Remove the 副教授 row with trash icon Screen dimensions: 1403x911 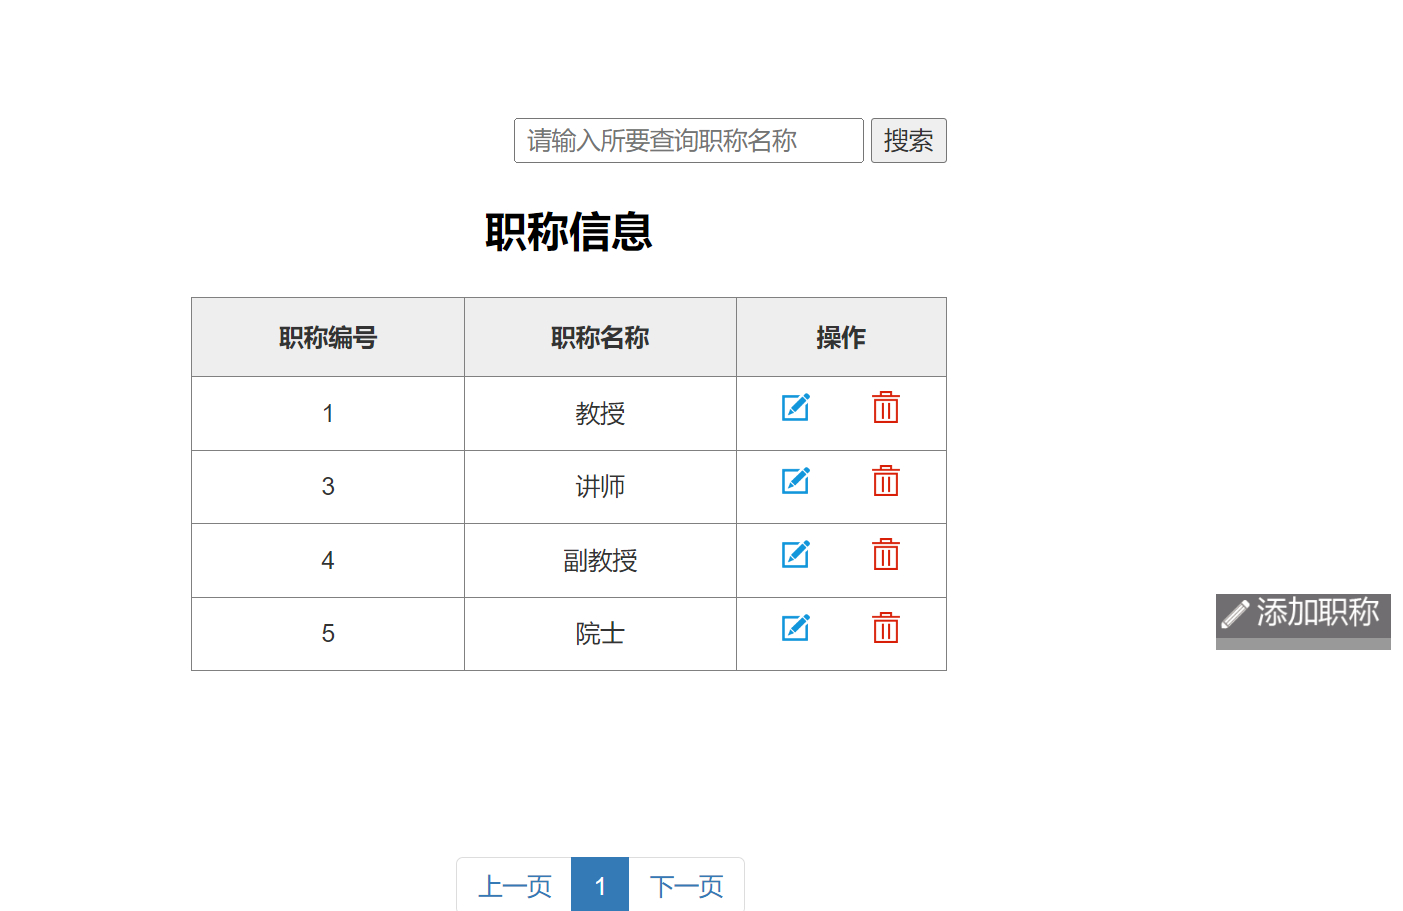point(886,554)
